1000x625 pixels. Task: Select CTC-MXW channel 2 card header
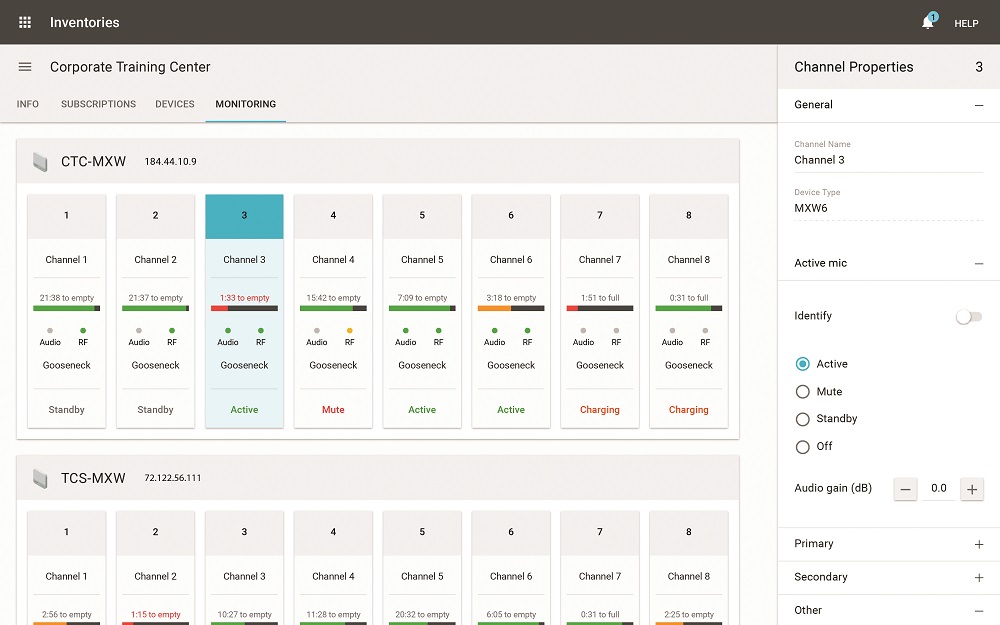[155, 216]
